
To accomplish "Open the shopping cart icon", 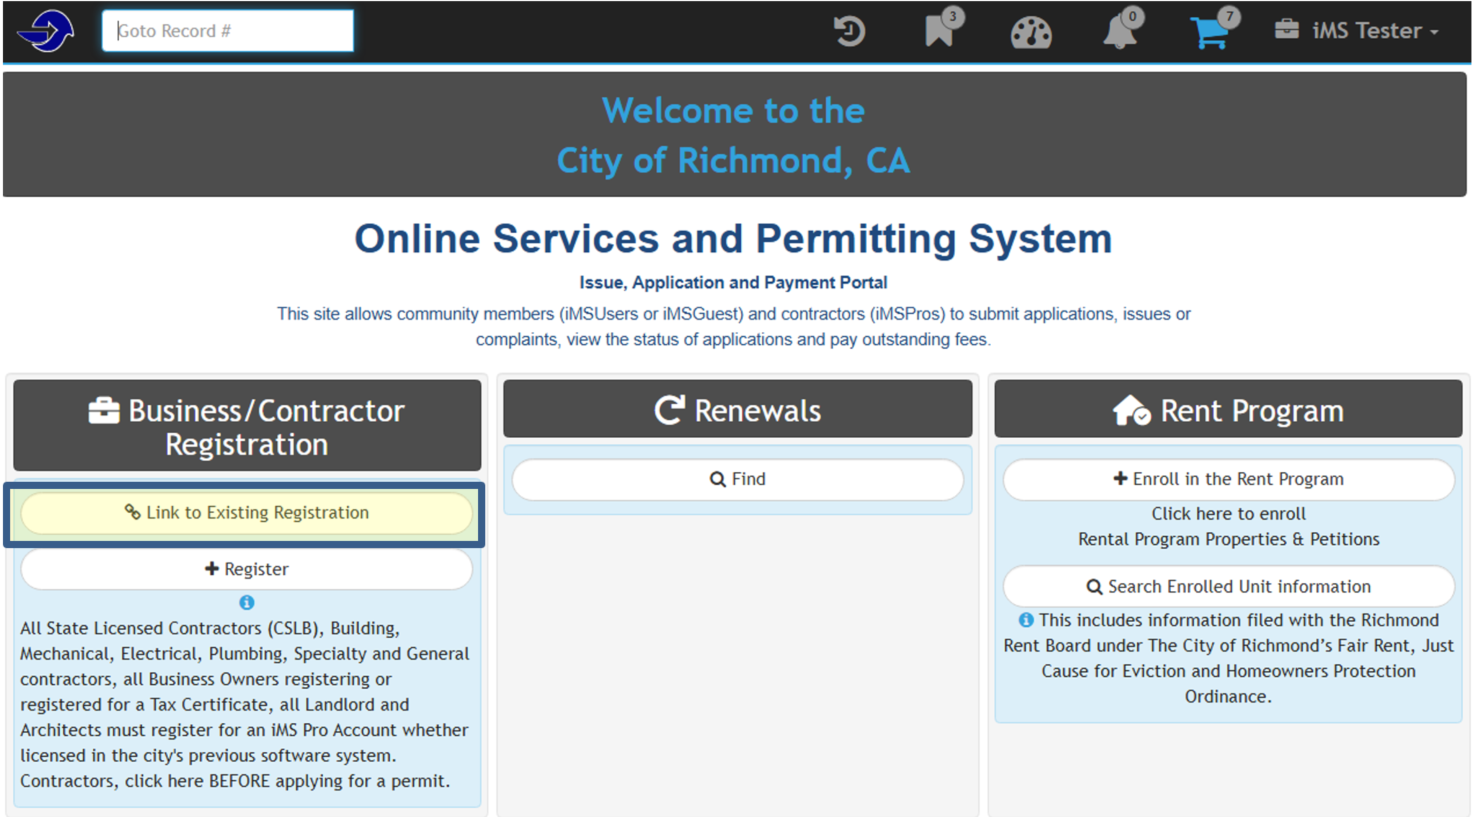I will click(x=1210, y=32).
